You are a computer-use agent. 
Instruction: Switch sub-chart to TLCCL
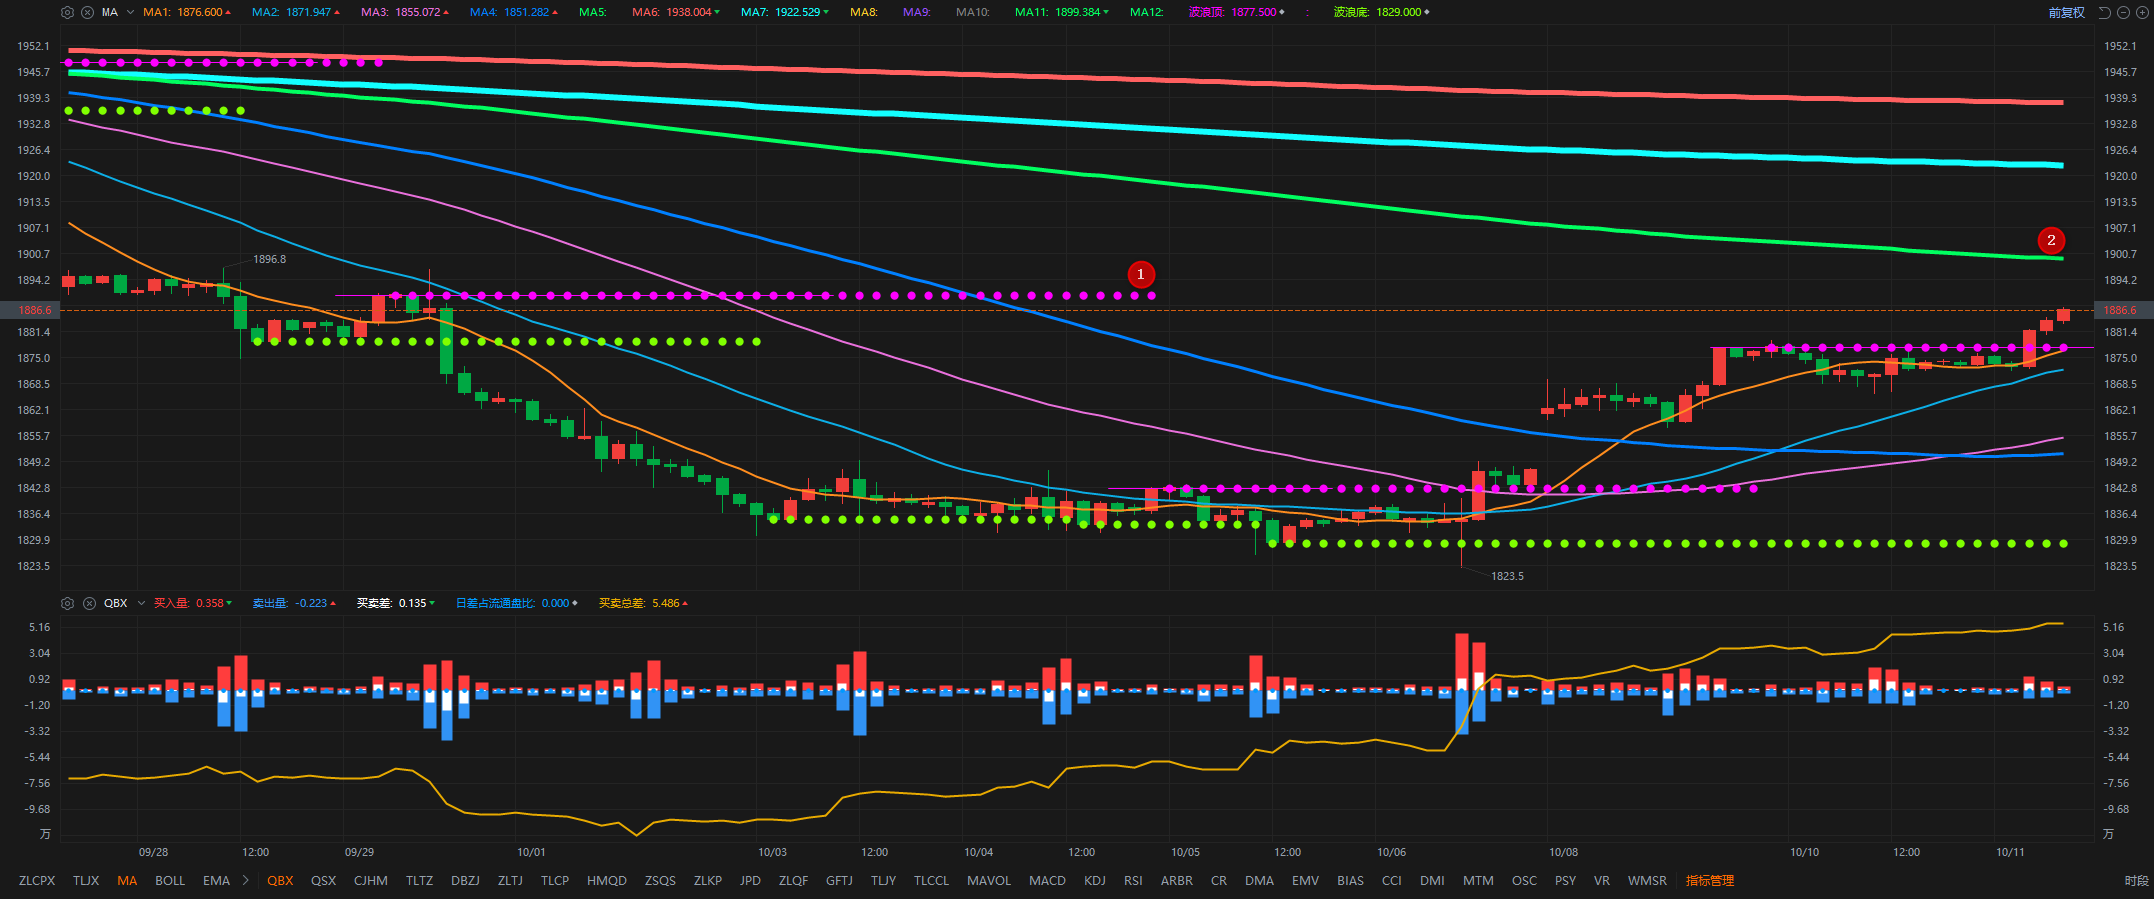coord(931,880)
